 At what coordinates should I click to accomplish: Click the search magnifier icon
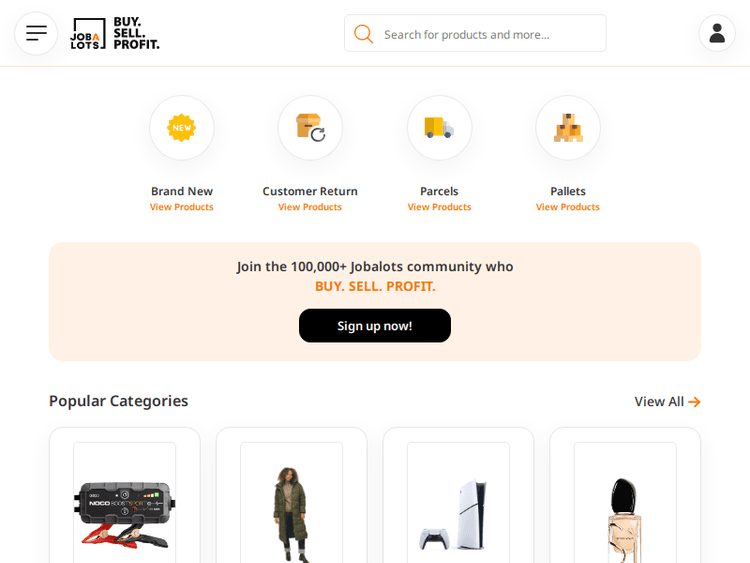coord(364,34)
